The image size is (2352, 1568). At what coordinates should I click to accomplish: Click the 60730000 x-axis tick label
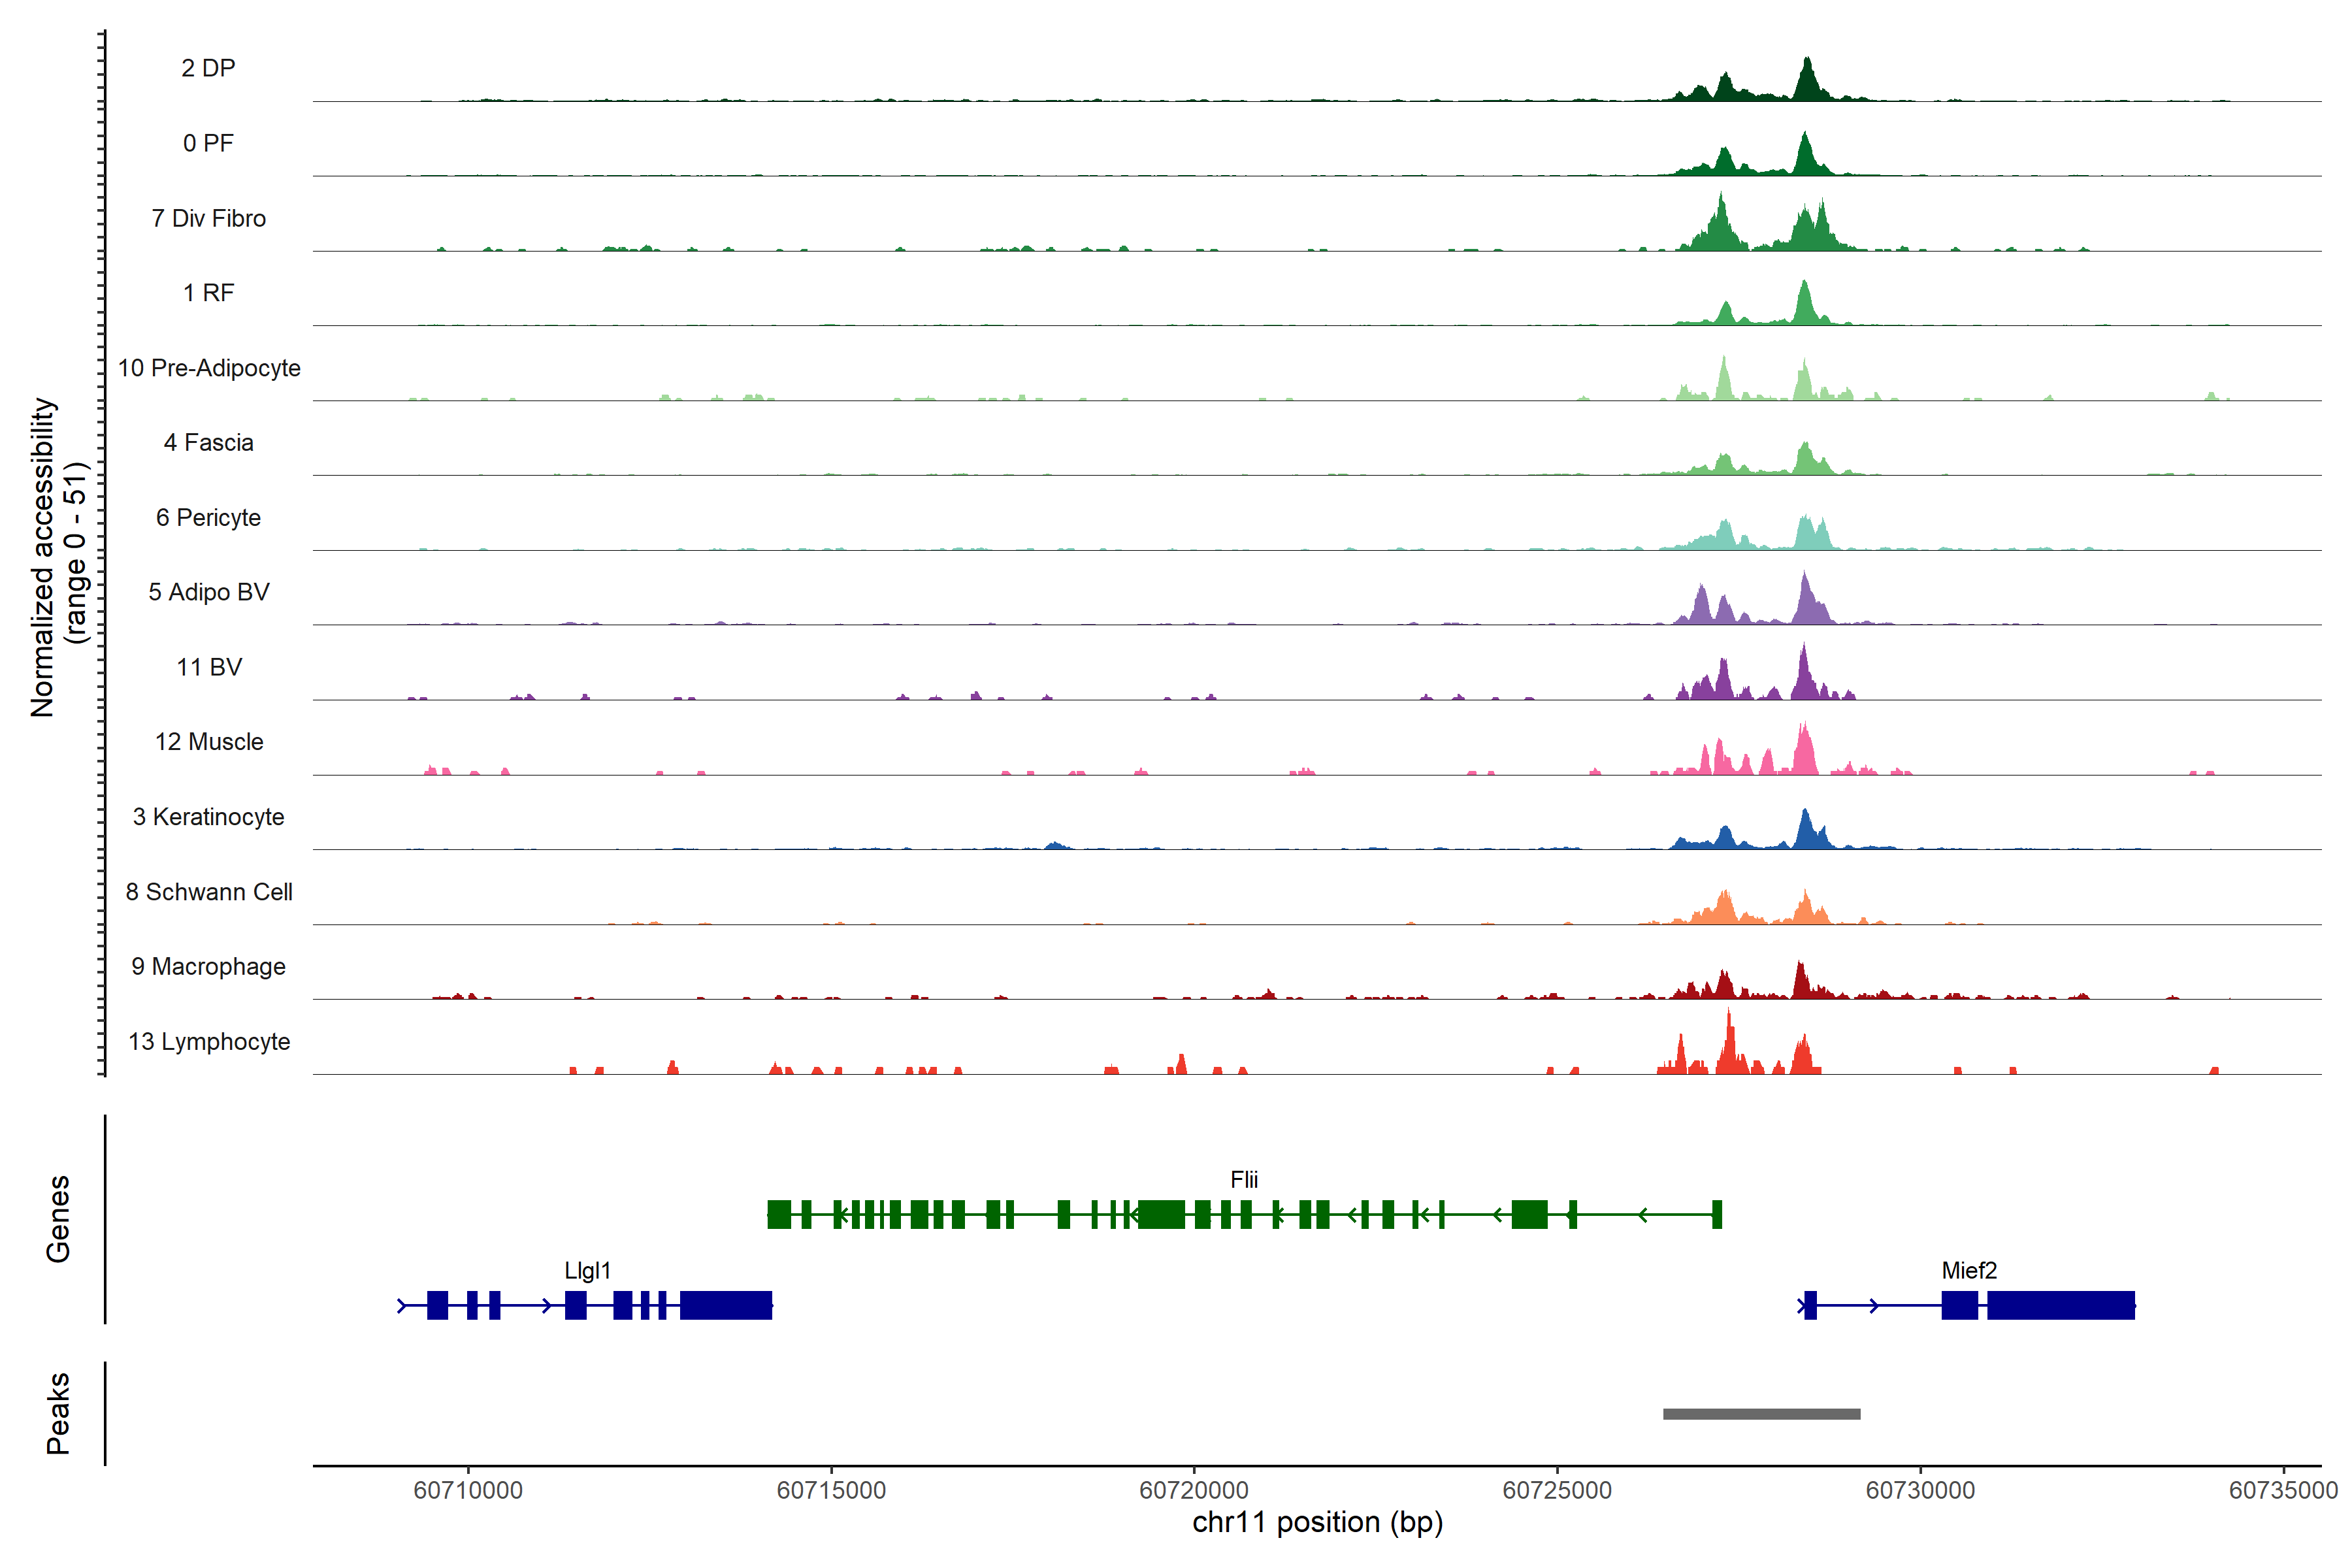[x=1920, y=1490]
